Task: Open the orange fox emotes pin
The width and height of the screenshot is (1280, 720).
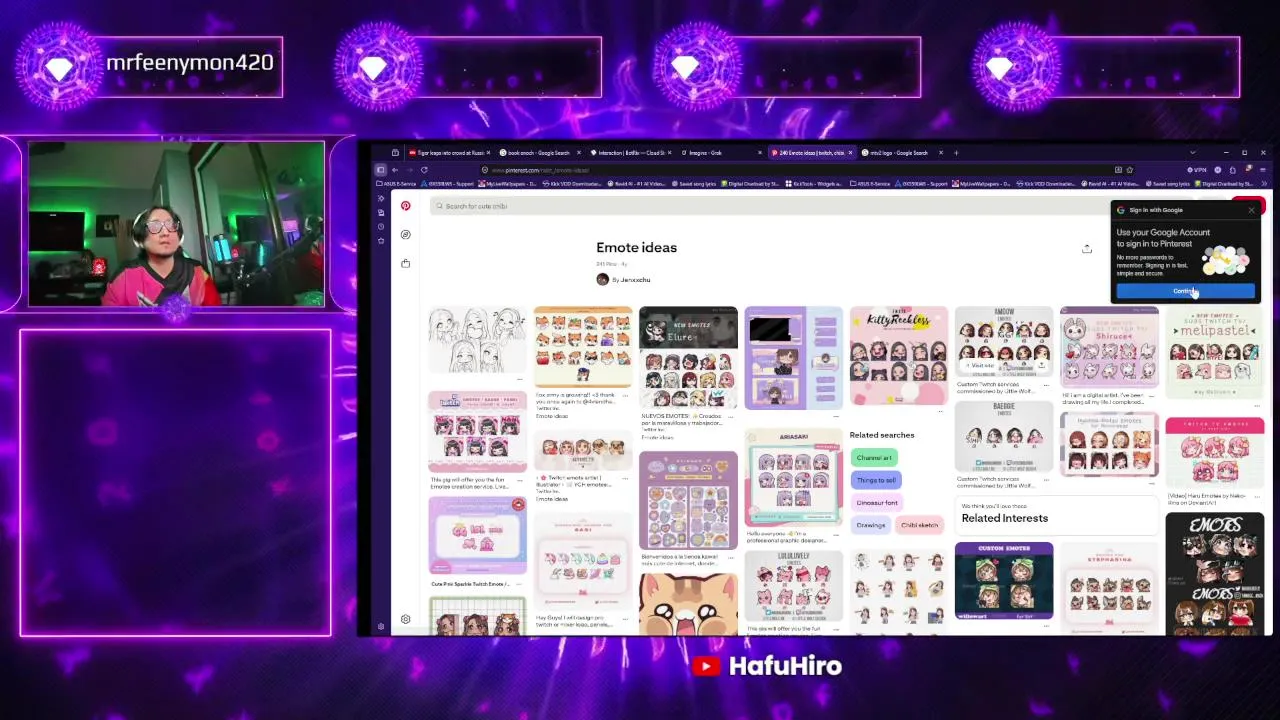Action: 583,347
